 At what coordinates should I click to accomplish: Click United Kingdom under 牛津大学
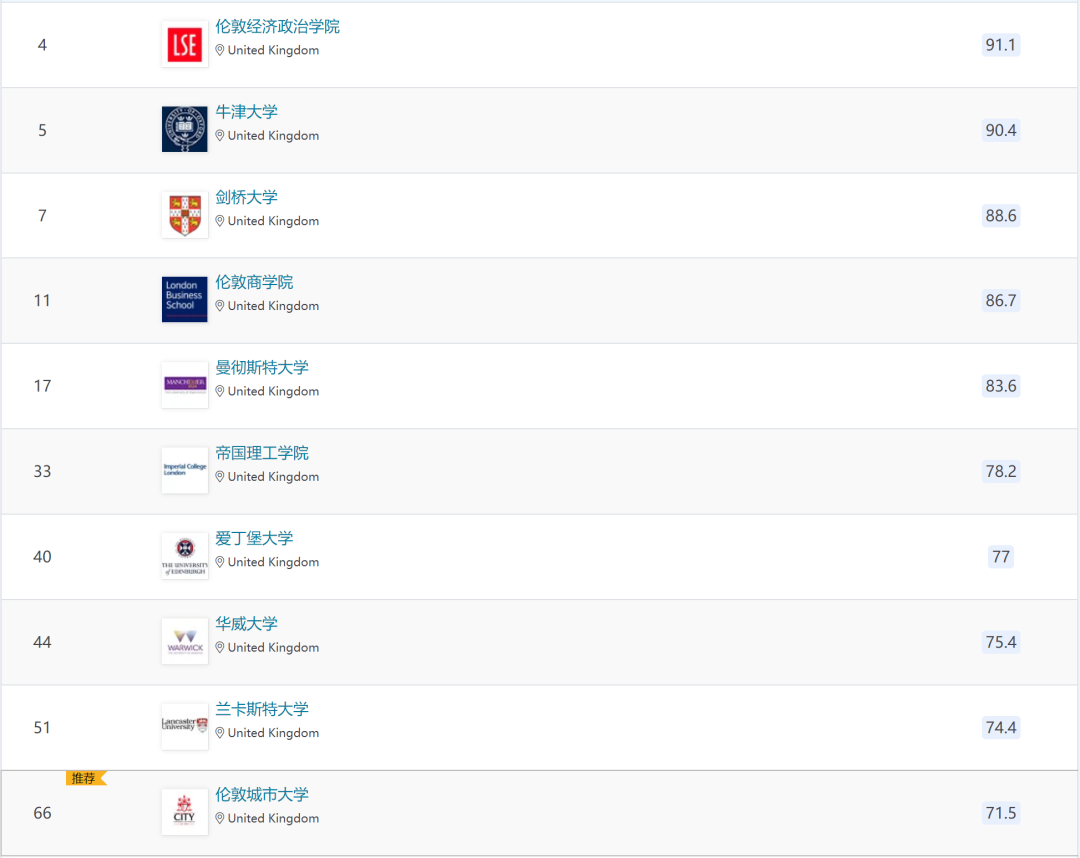(x=273, y=136)
